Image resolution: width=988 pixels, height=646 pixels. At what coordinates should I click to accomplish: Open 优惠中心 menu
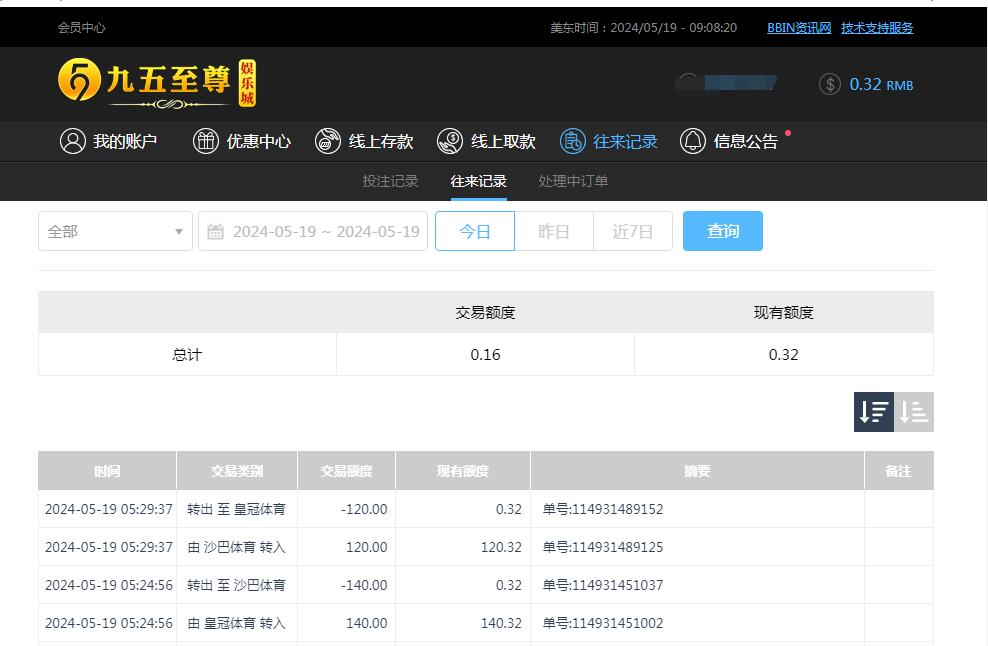click(242, 141)
